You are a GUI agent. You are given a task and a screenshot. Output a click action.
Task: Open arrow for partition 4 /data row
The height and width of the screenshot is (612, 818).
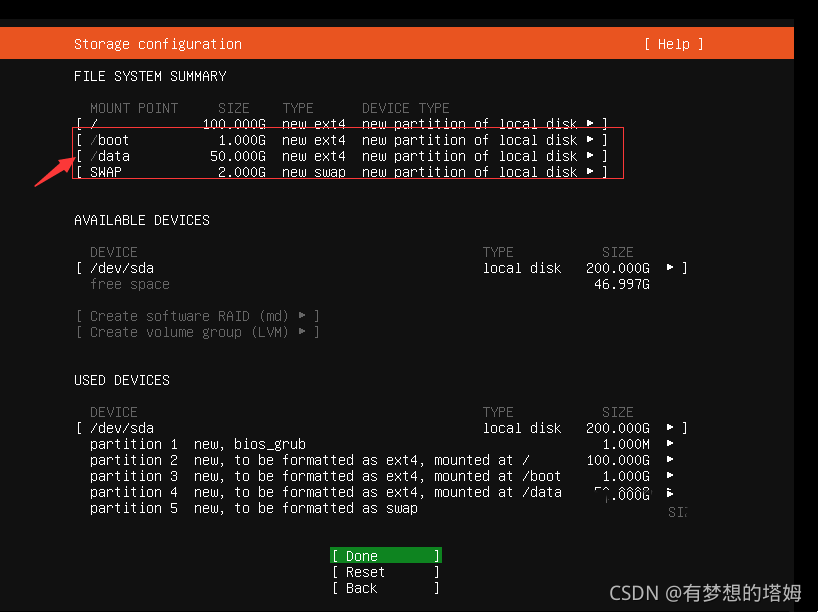coord(670,493)
